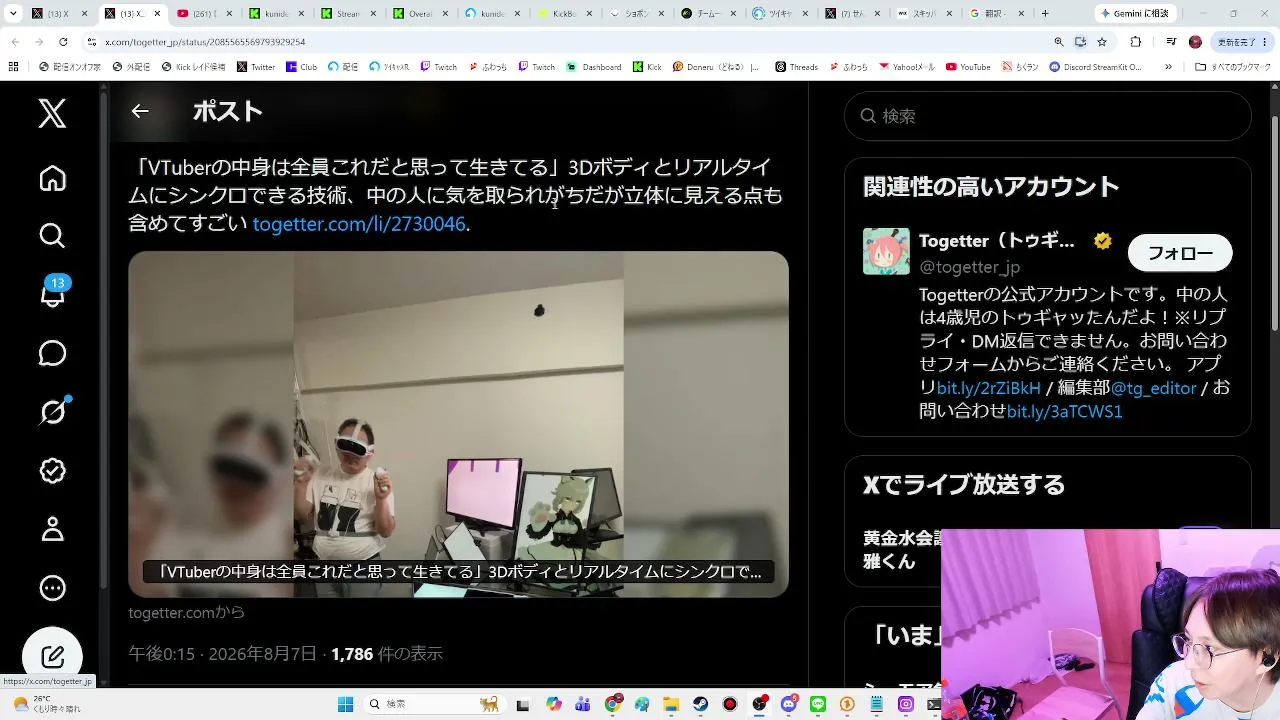Focus the Windows taskbar search box
The width and height of the screenshot is (1280, 720).
[x=433, y=704]
